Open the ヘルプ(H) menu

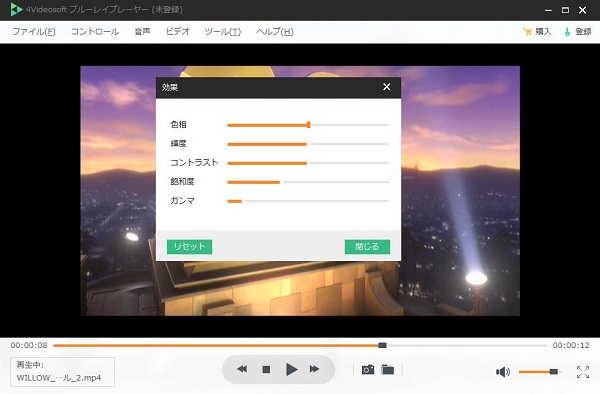pyautogui.click(x=275, y=32)
